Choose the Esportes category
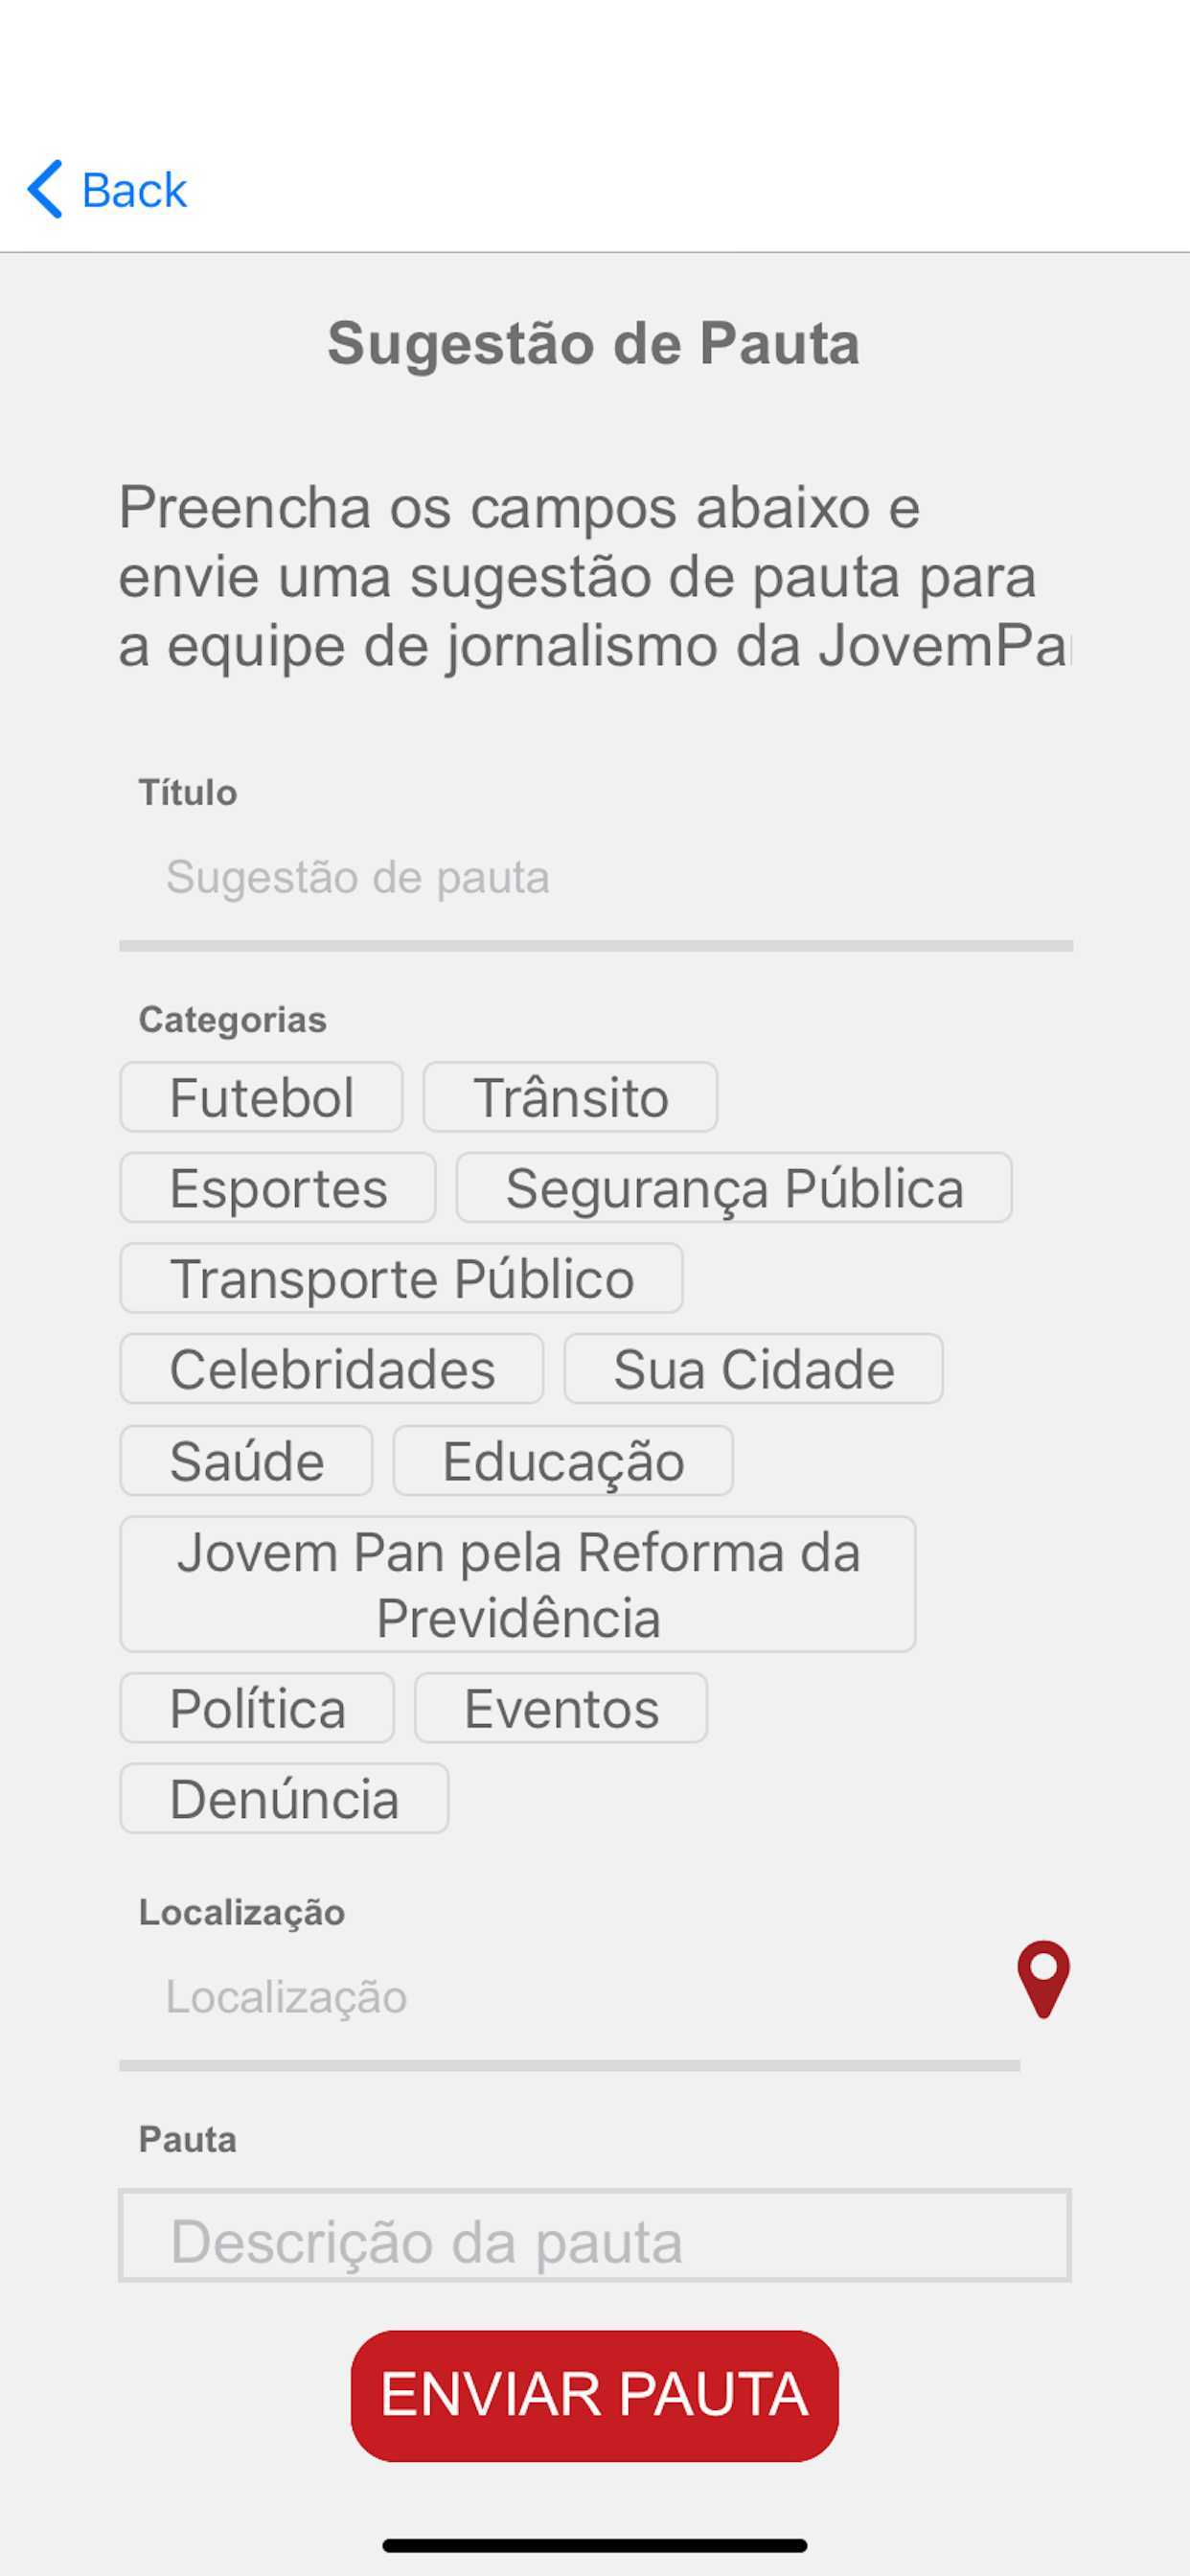The width and height of the screenshot is (1190, 2576). (278, 1187)
